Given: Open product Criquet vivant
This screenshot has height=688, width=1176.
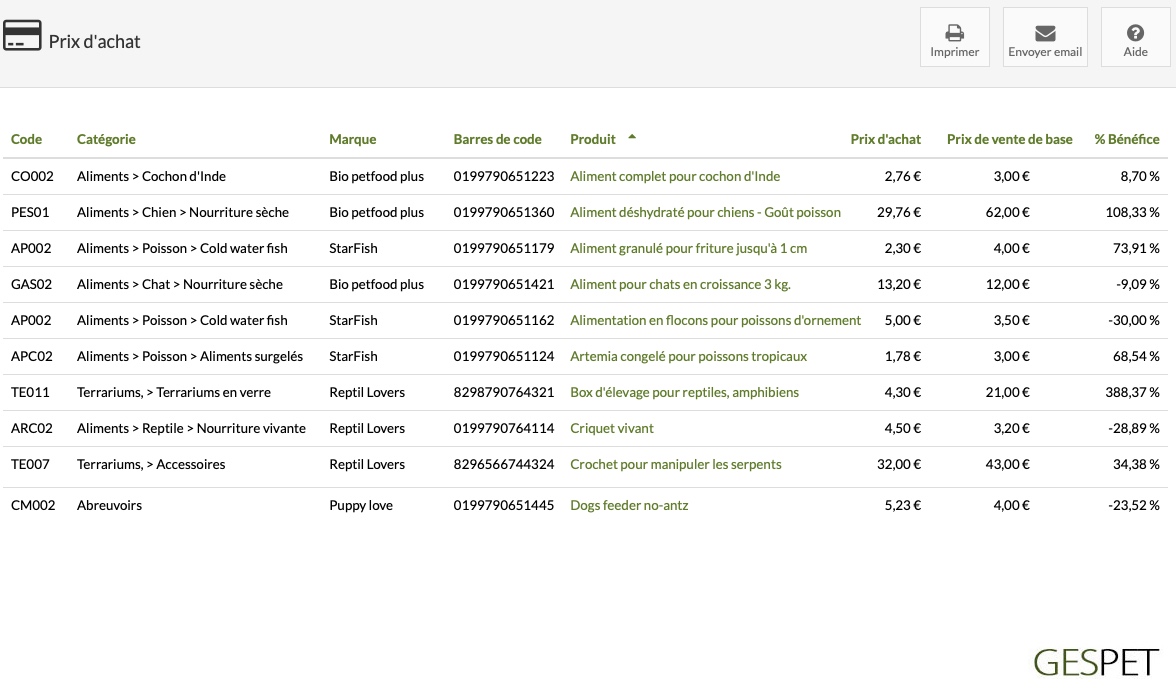Looking at the screenshot, I should pos(611,428).
